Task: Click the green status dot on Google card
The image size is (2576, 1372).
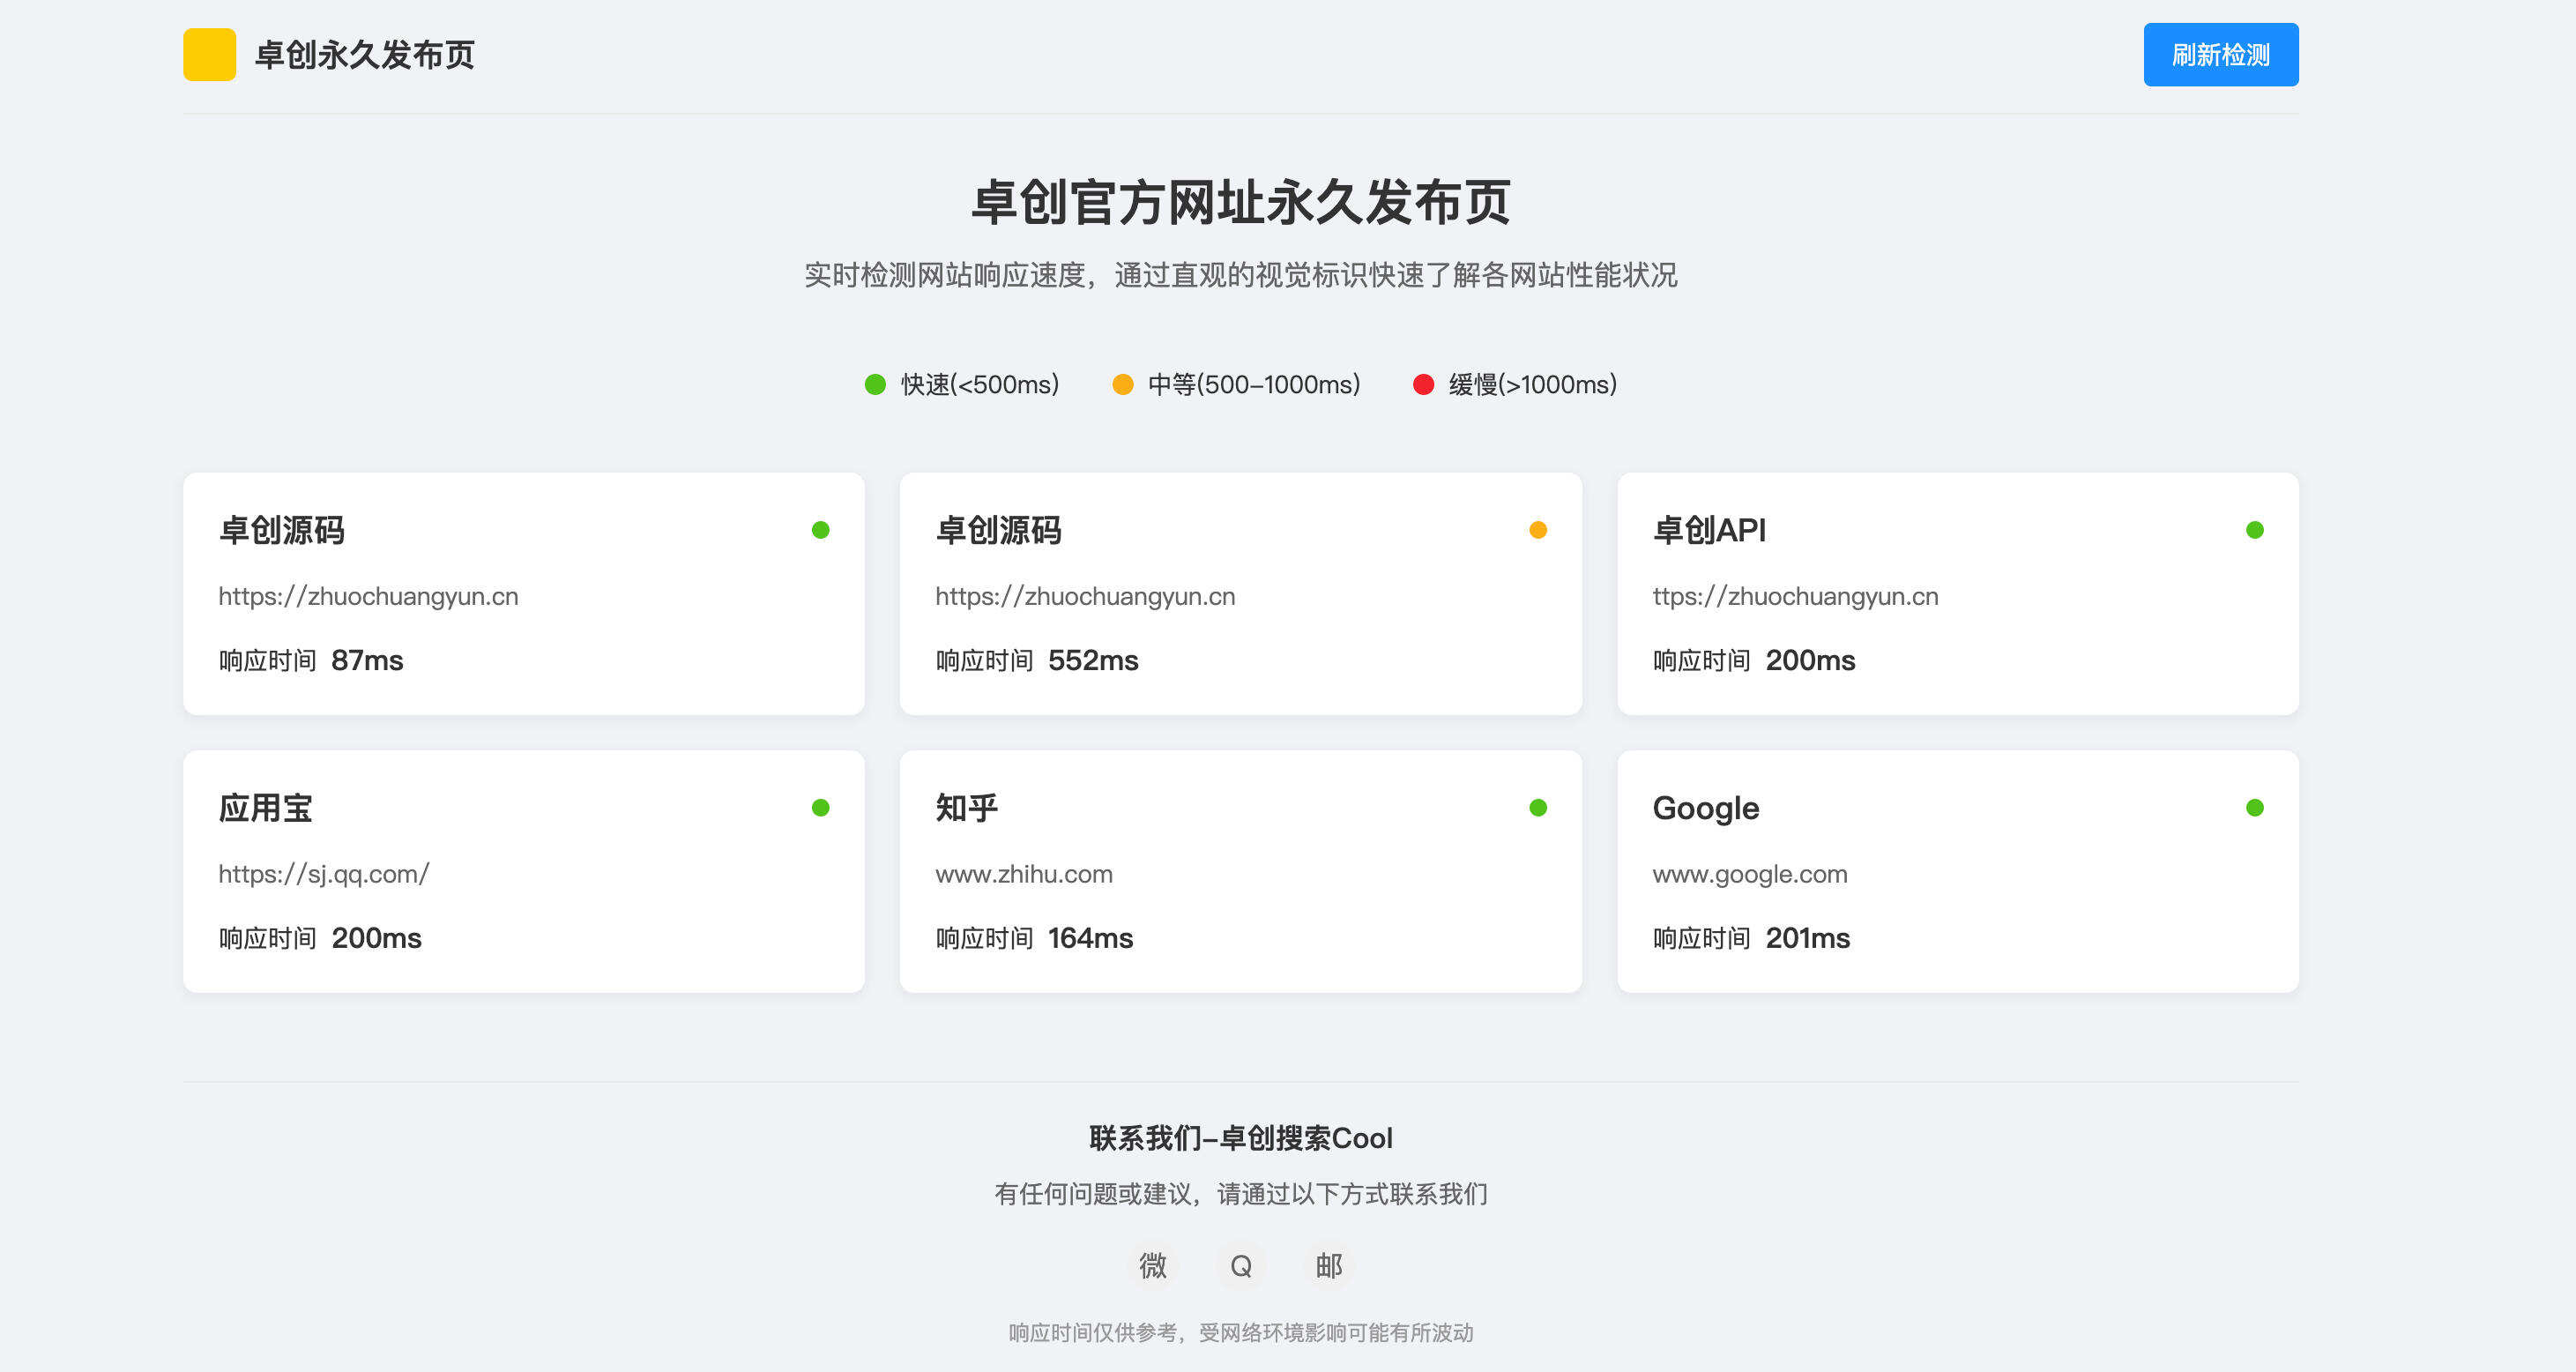Action: tap(2254, 806)
